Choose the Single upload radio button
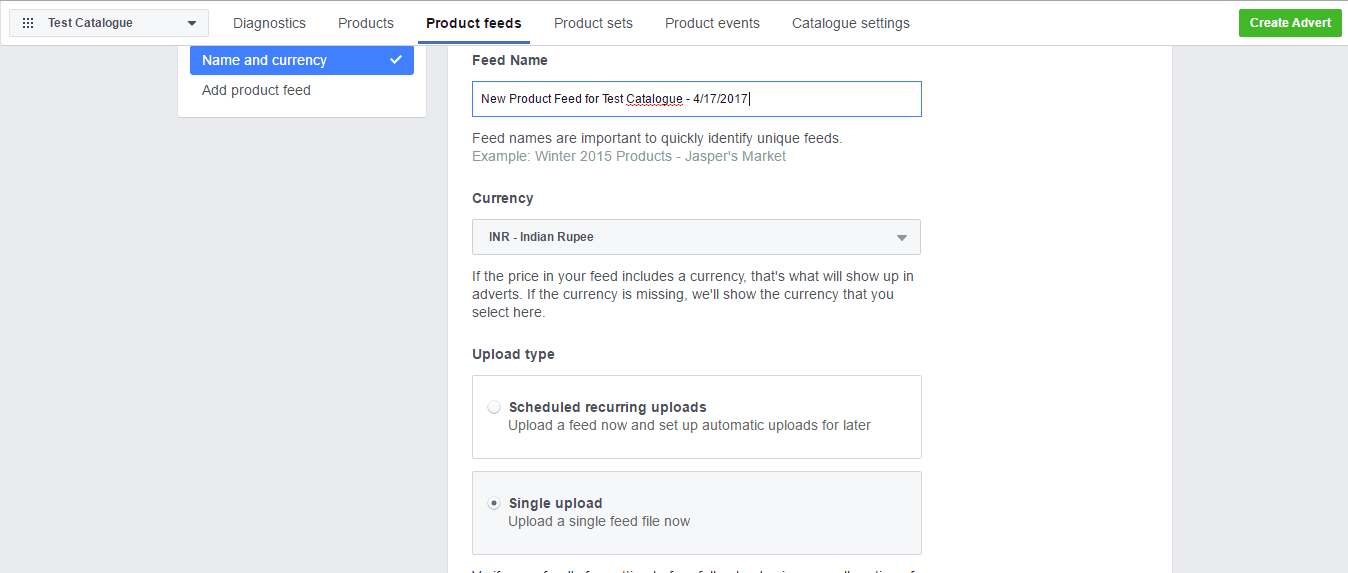 (x=494, y=503)
